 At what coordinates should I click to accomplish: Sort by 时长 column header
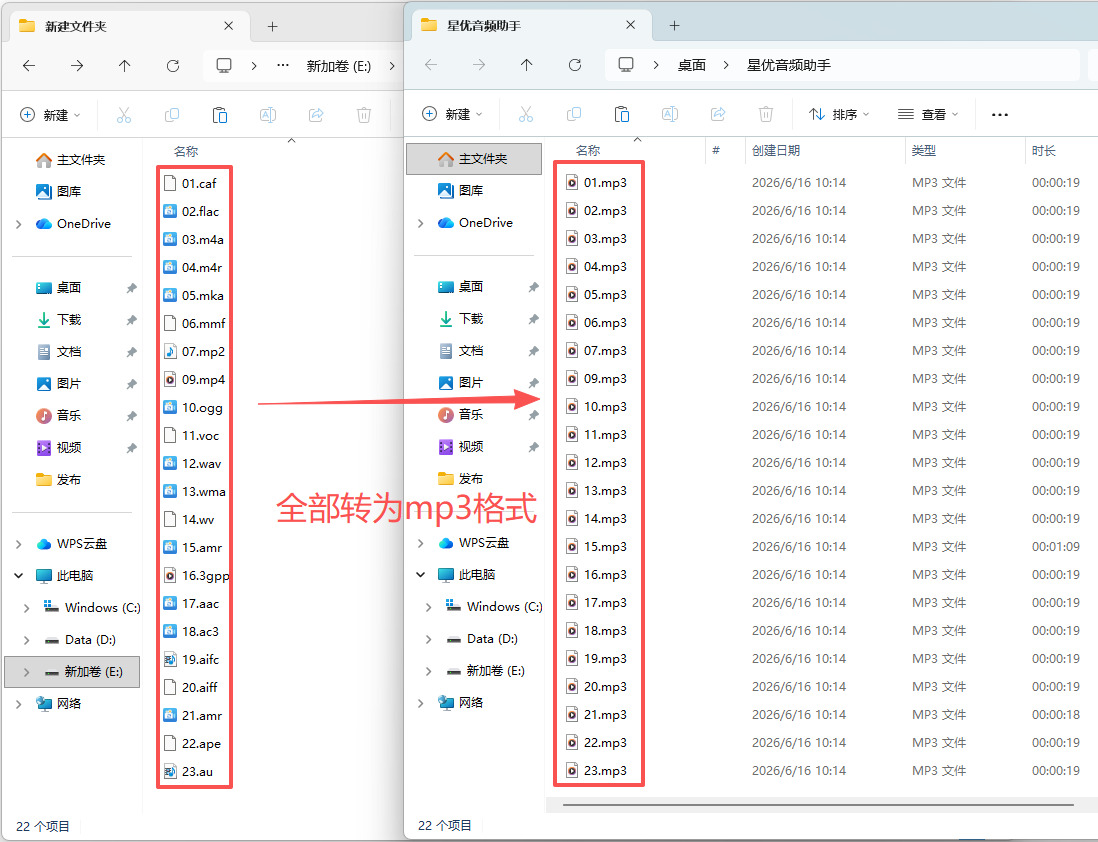[x=1043, y=151]
